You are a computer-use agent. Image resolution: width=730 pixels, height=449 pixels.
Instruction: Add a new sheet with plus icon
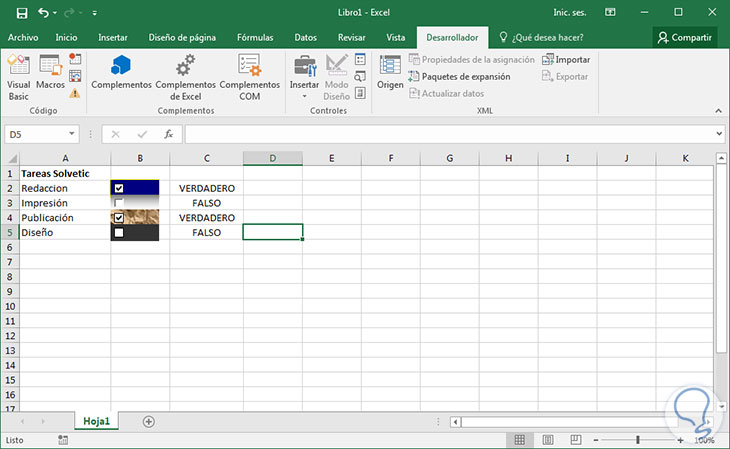pyautogui.click(x=149, y=422)
